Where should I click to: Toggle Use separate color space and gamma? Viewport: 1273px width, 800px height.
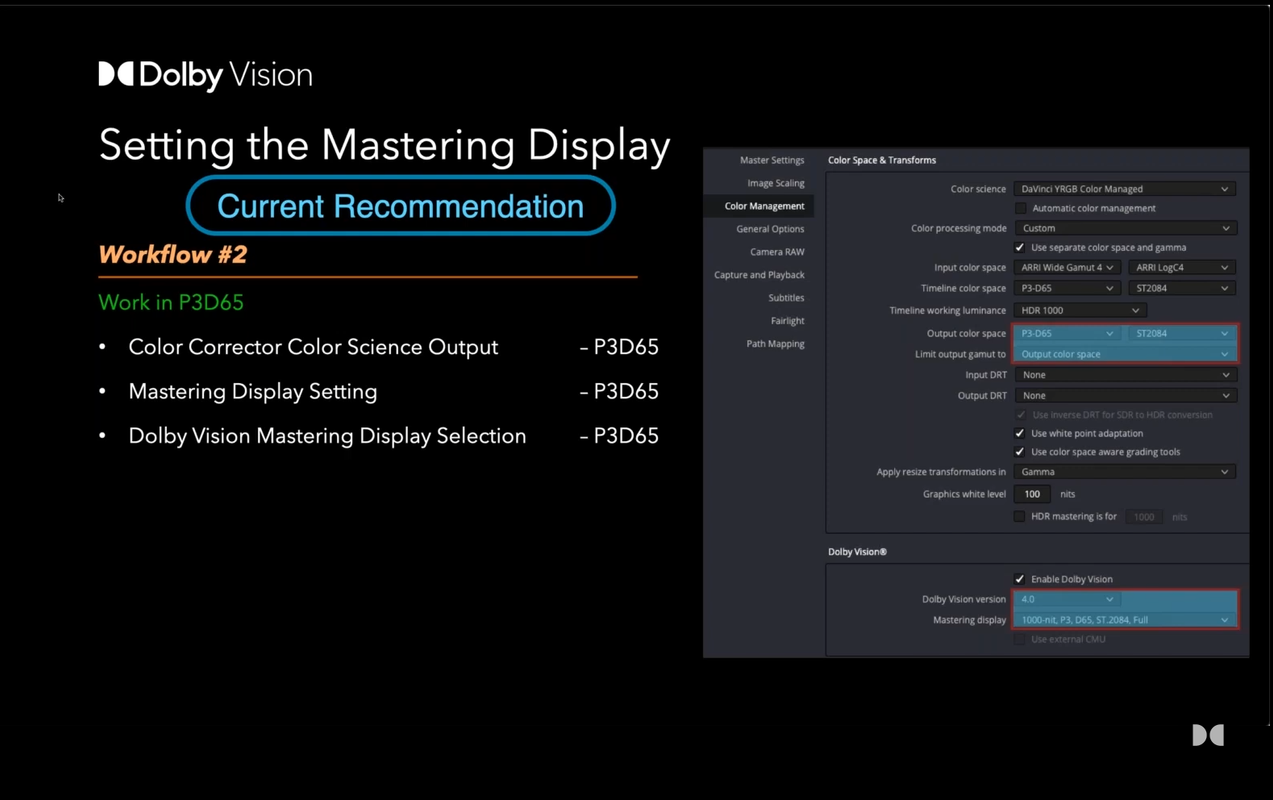[x=1020, y=247]
